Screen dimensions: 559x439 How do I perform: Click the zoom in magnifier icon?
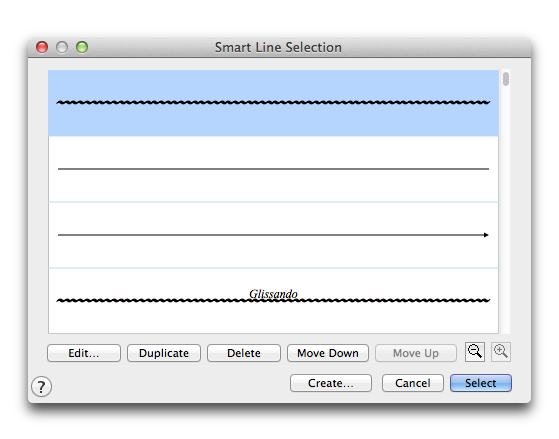[501, 352]
